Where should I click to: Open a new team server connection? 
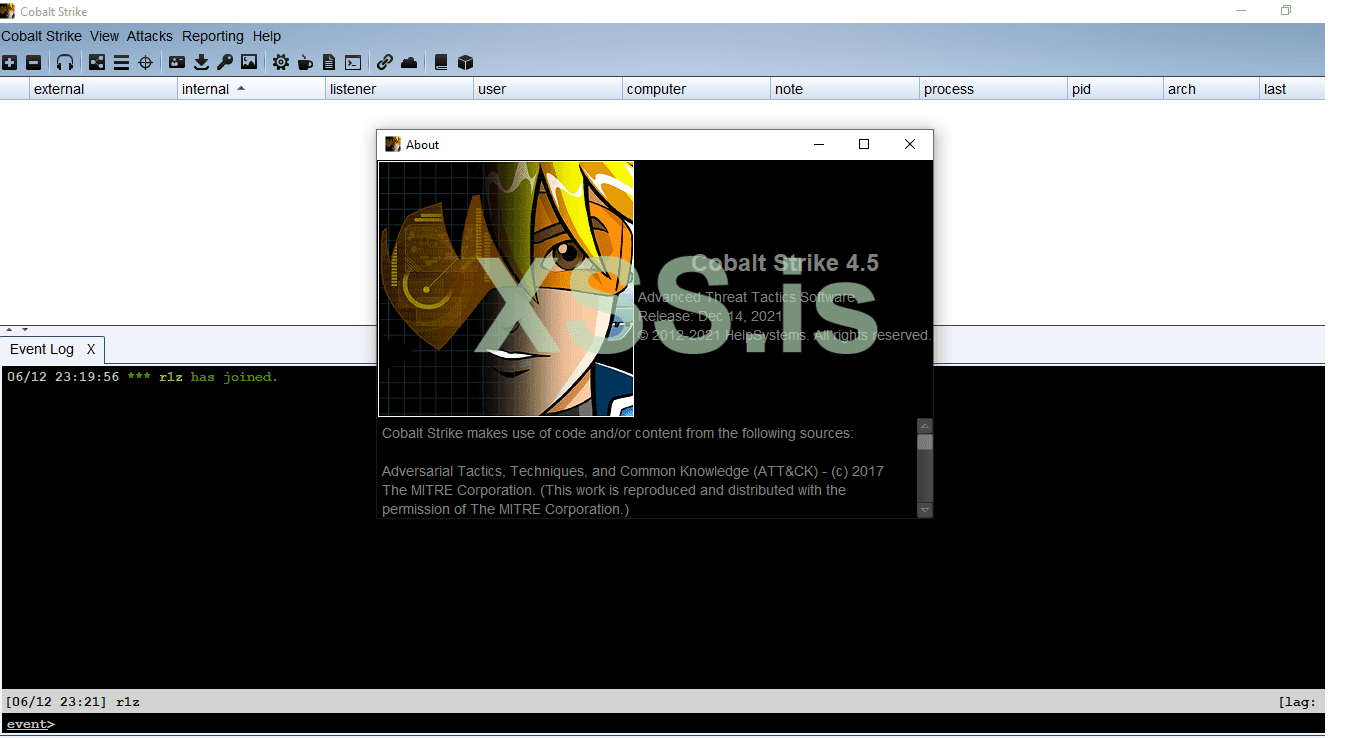[9, 62]
